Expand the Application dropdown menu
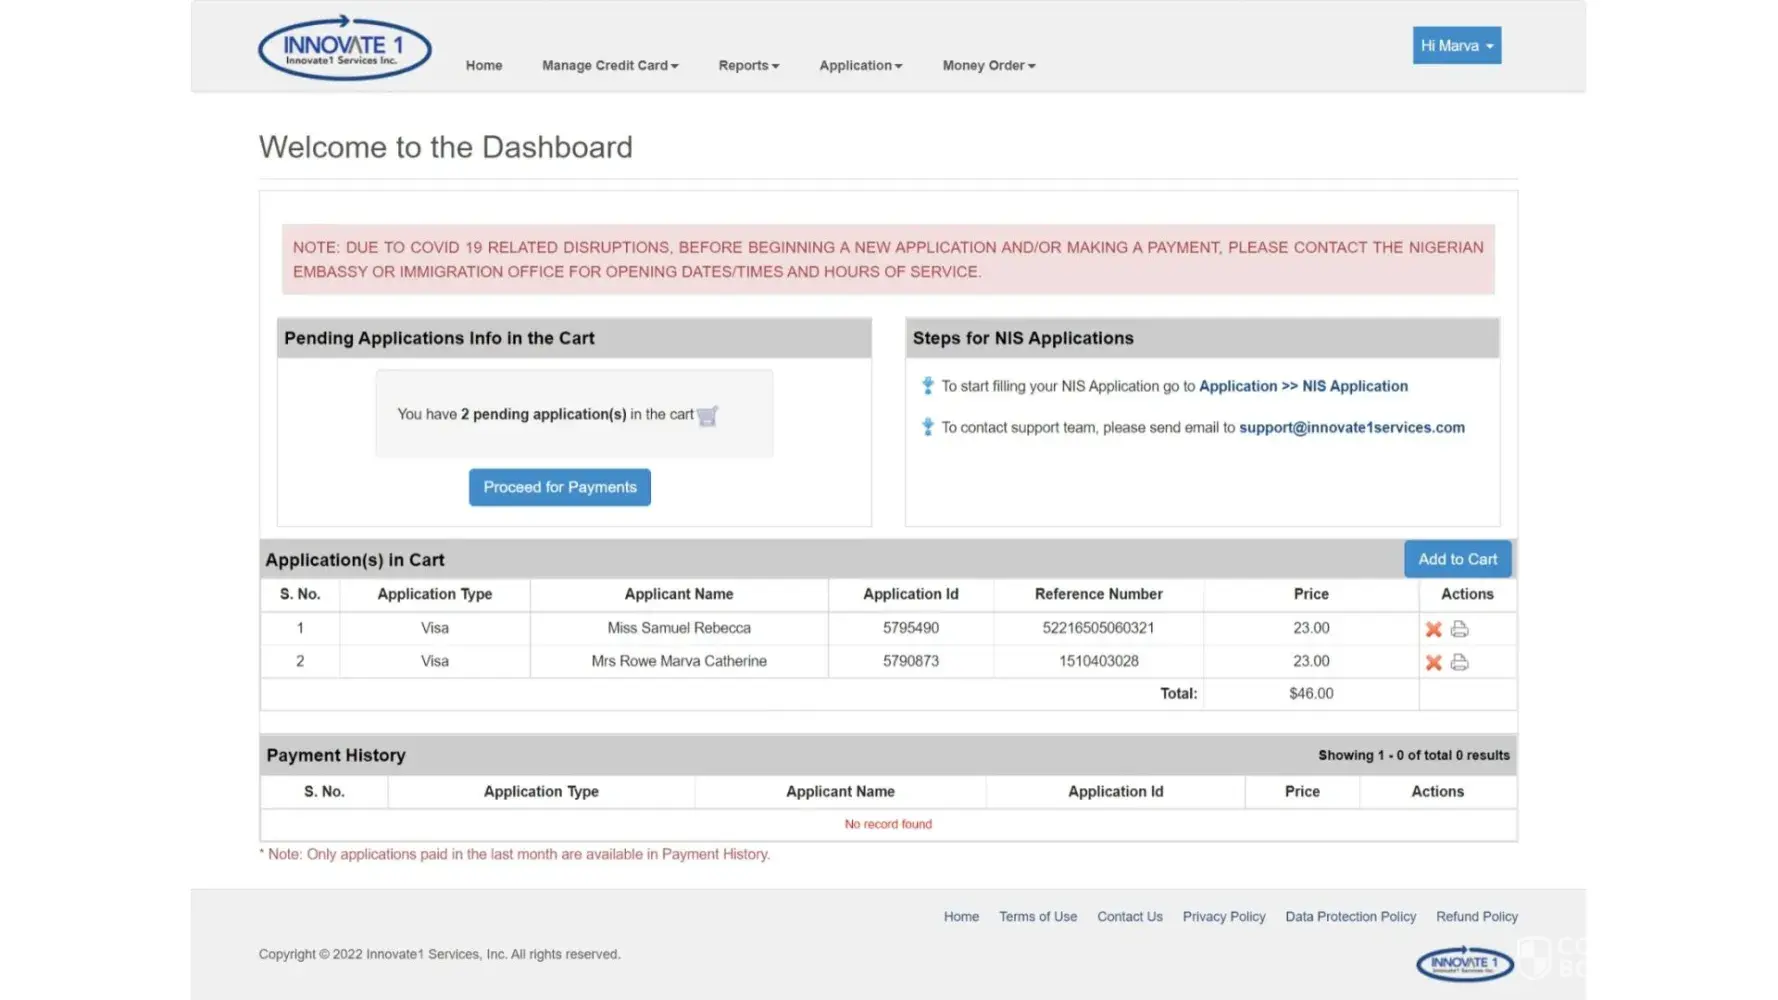The height and width of the screenshot is (1000, 1778). [860, 66]
